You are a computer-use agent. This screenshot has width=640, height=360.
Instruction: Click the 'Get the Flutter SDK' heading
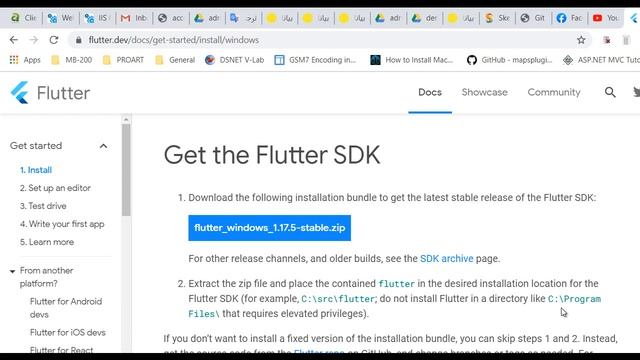[x=272, y=155]
